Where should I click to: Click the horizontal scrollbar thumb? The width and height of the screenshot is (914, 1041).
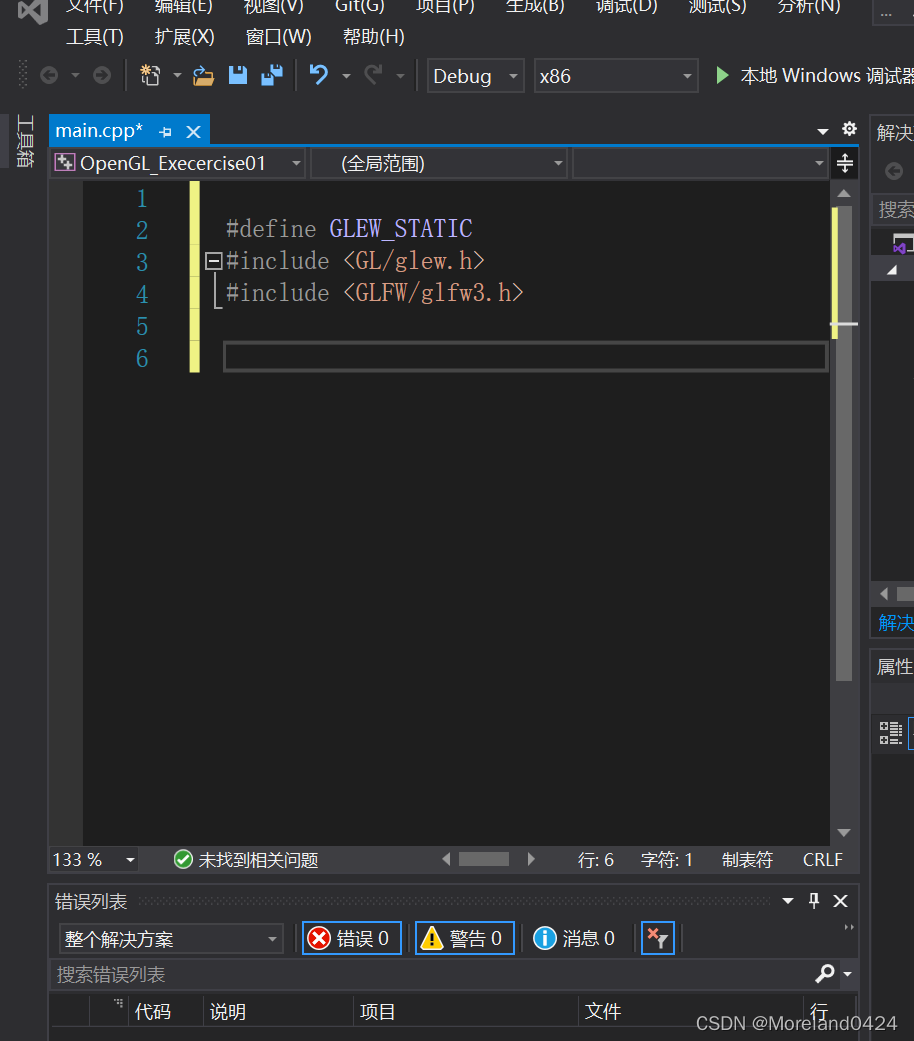[x=484, y=860]
